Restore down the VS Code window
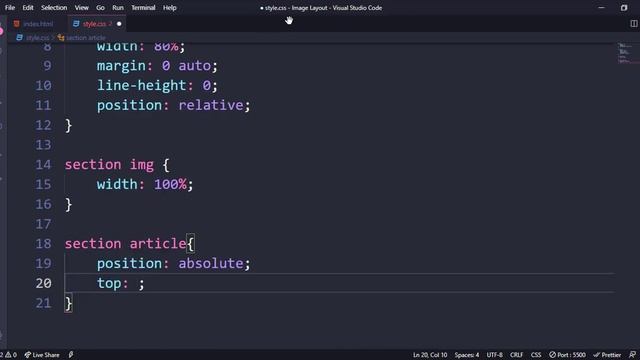This screenshot has width=640, height=360. 624,8
